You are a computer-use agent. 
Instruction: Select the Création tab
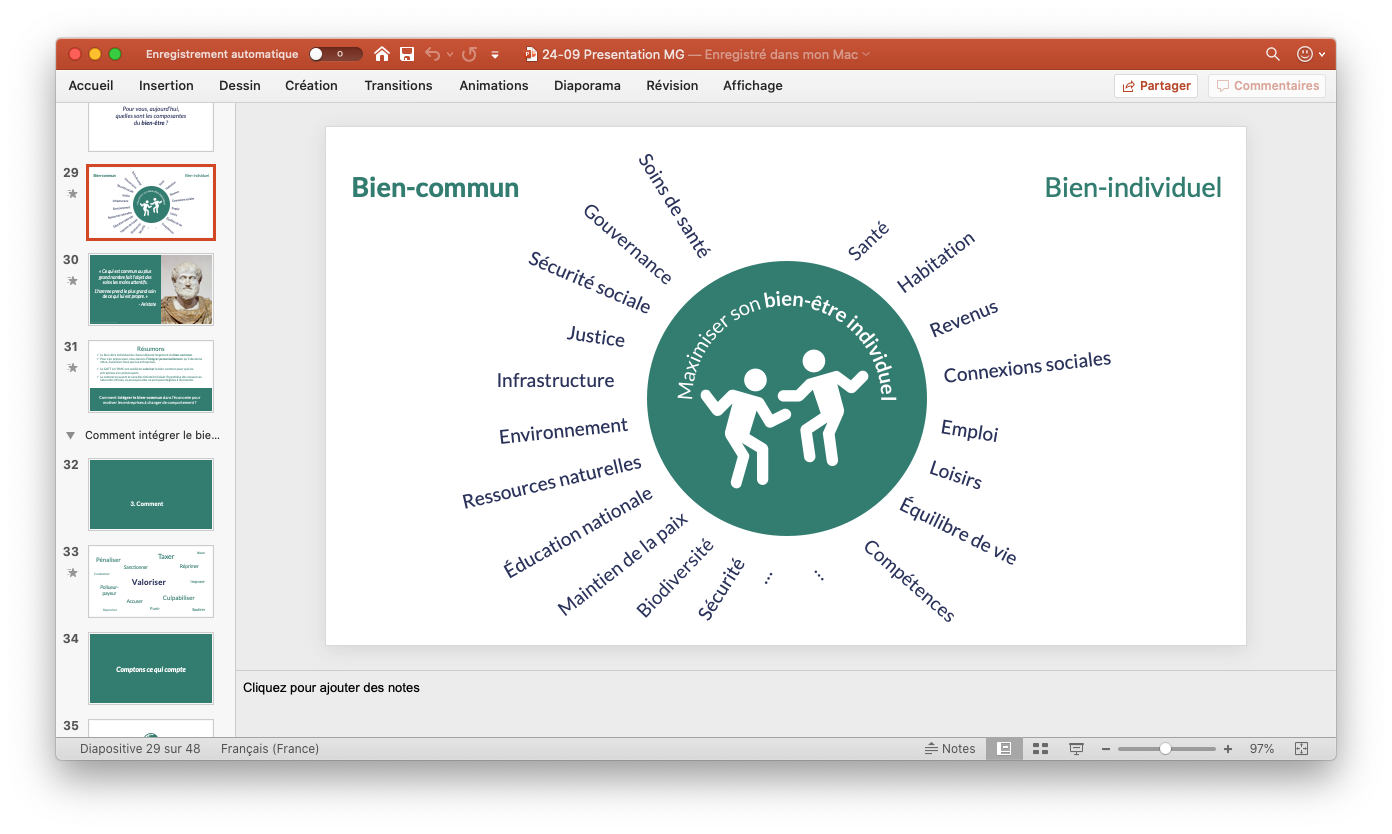click(311, 86)
